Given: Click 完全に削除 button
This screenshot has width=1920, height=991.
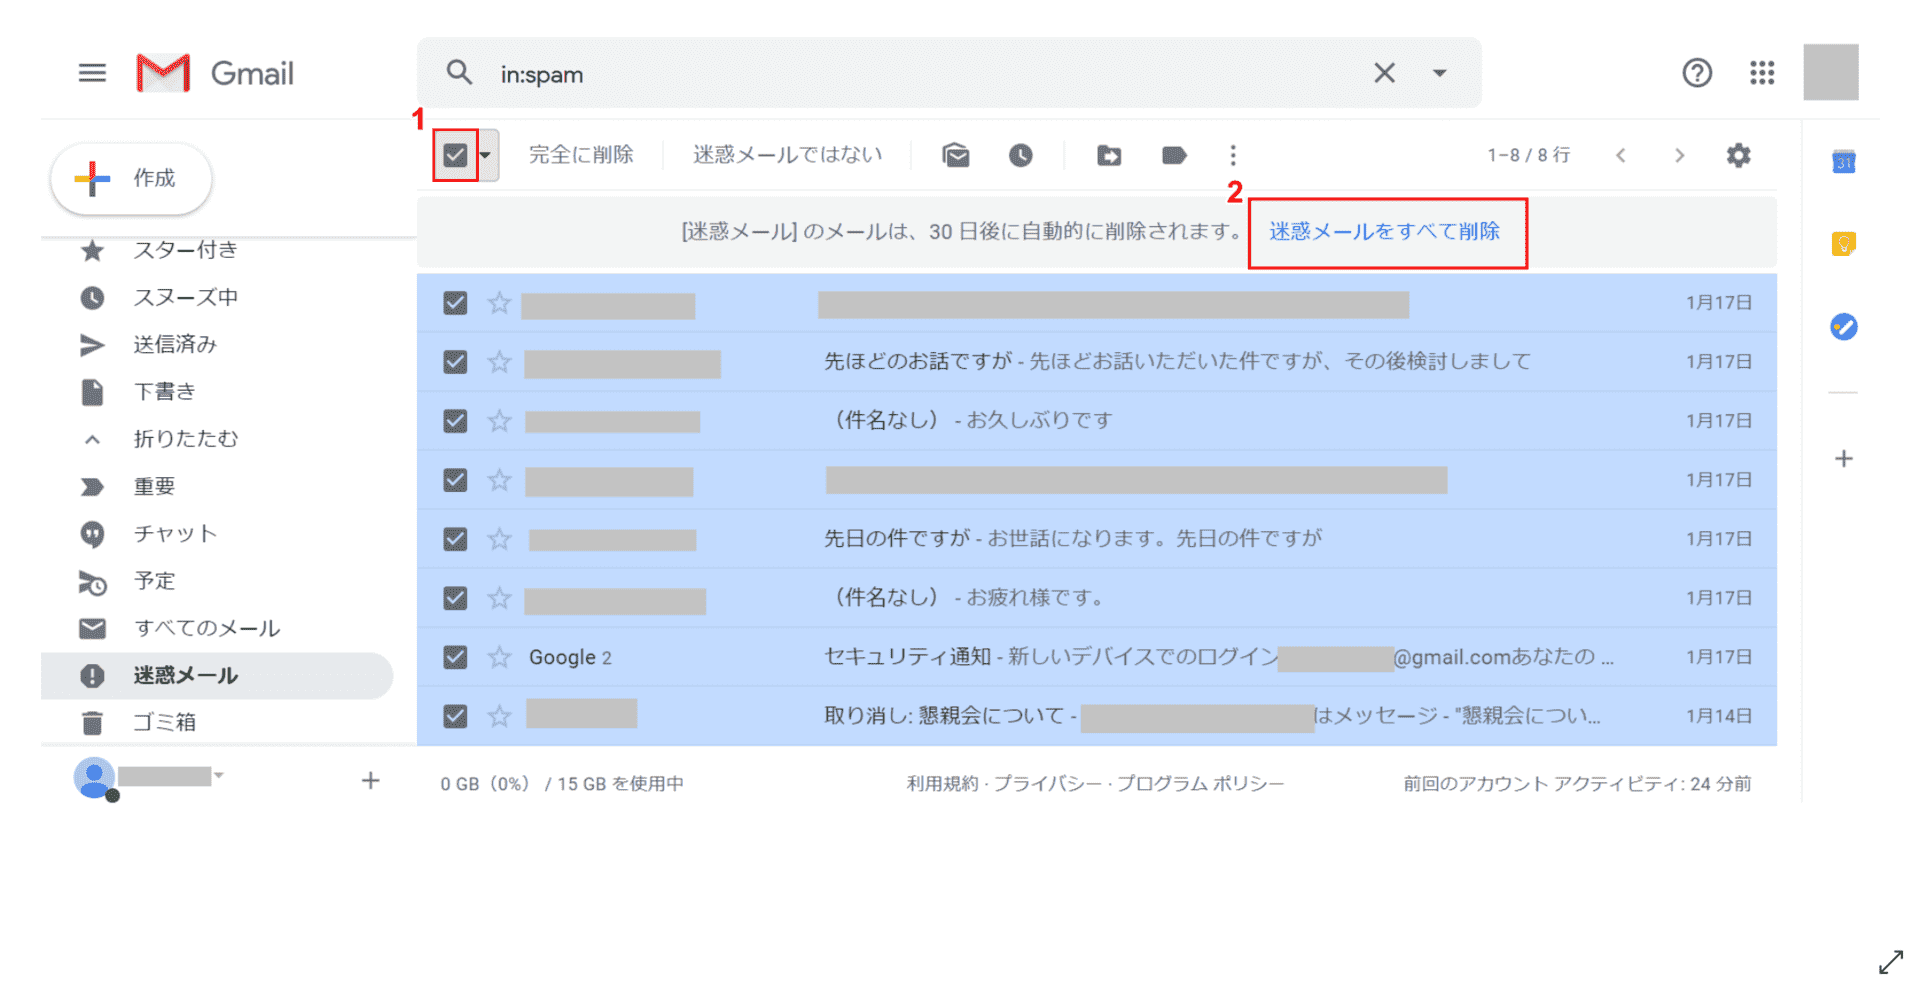Looking at the screenshot, I should [x=581, y=155].
